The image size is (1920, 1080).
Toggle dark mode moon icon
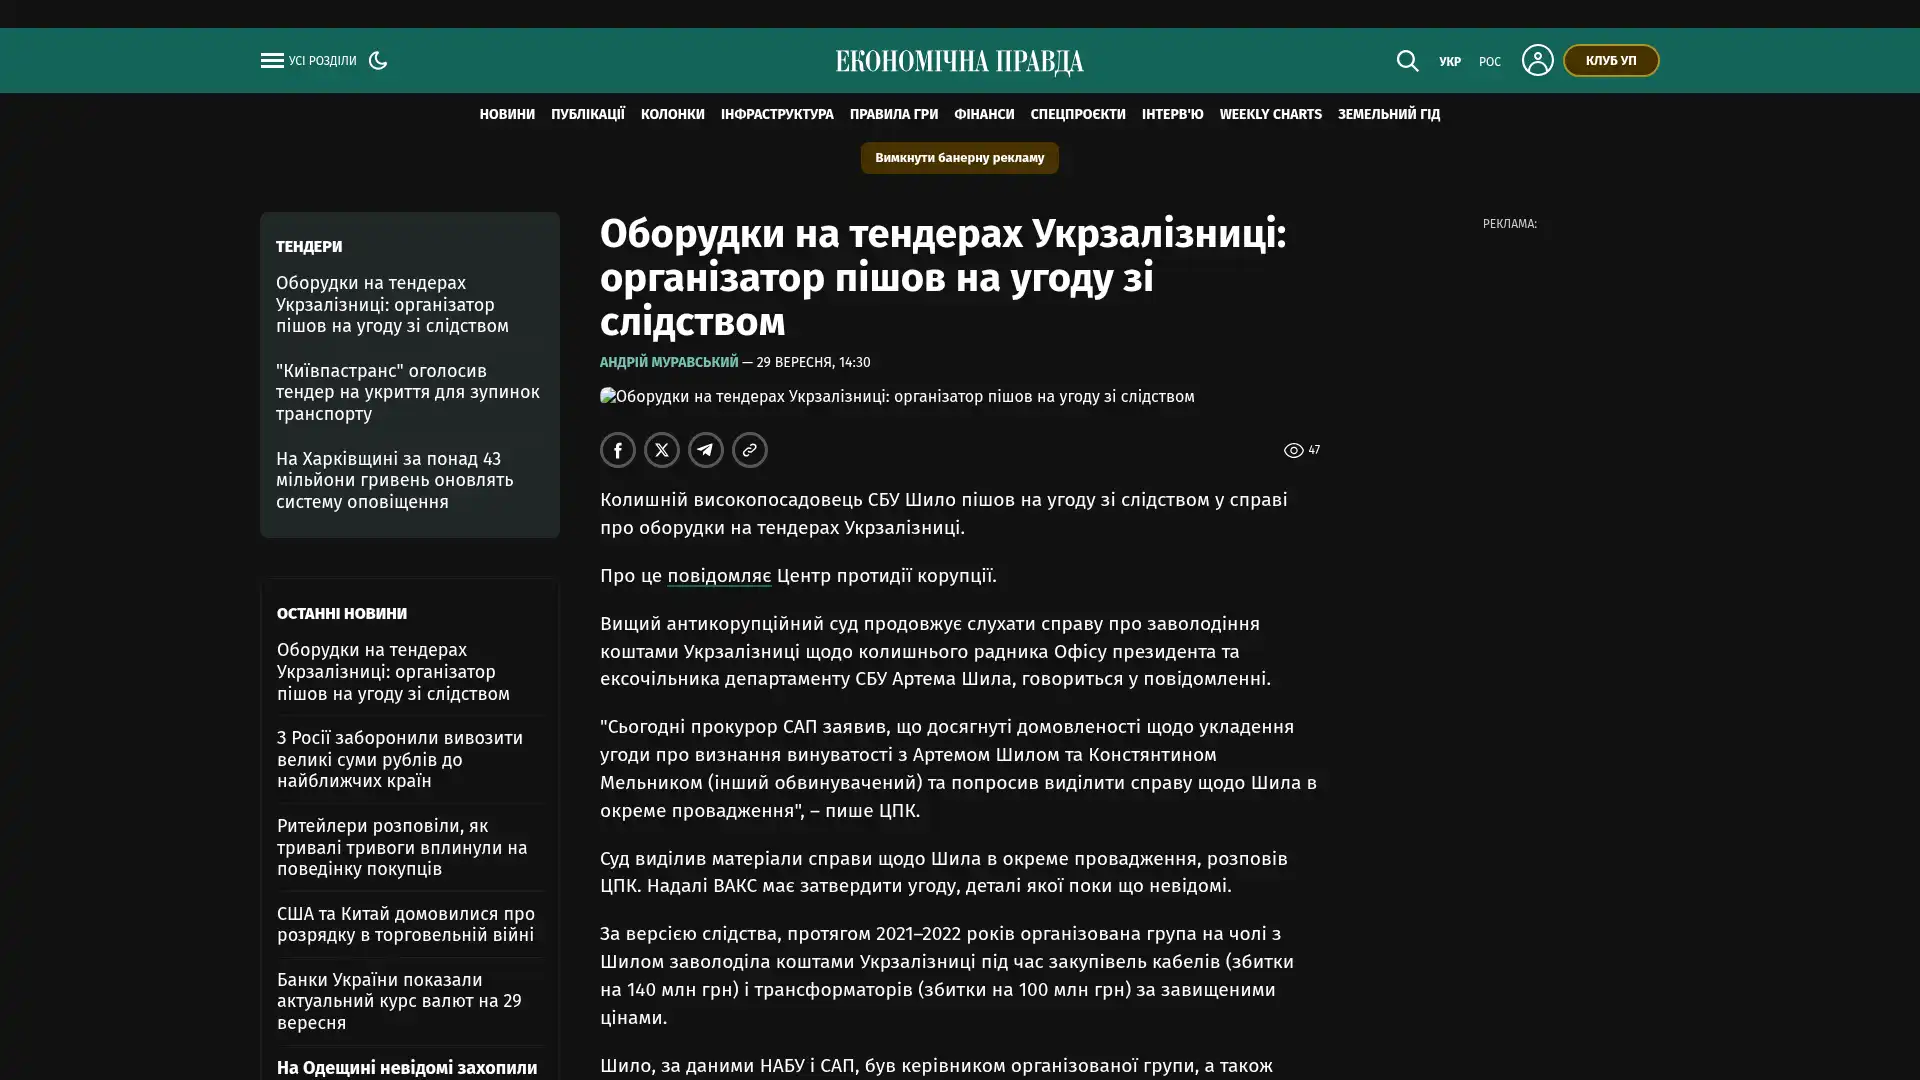coord(378,61)
